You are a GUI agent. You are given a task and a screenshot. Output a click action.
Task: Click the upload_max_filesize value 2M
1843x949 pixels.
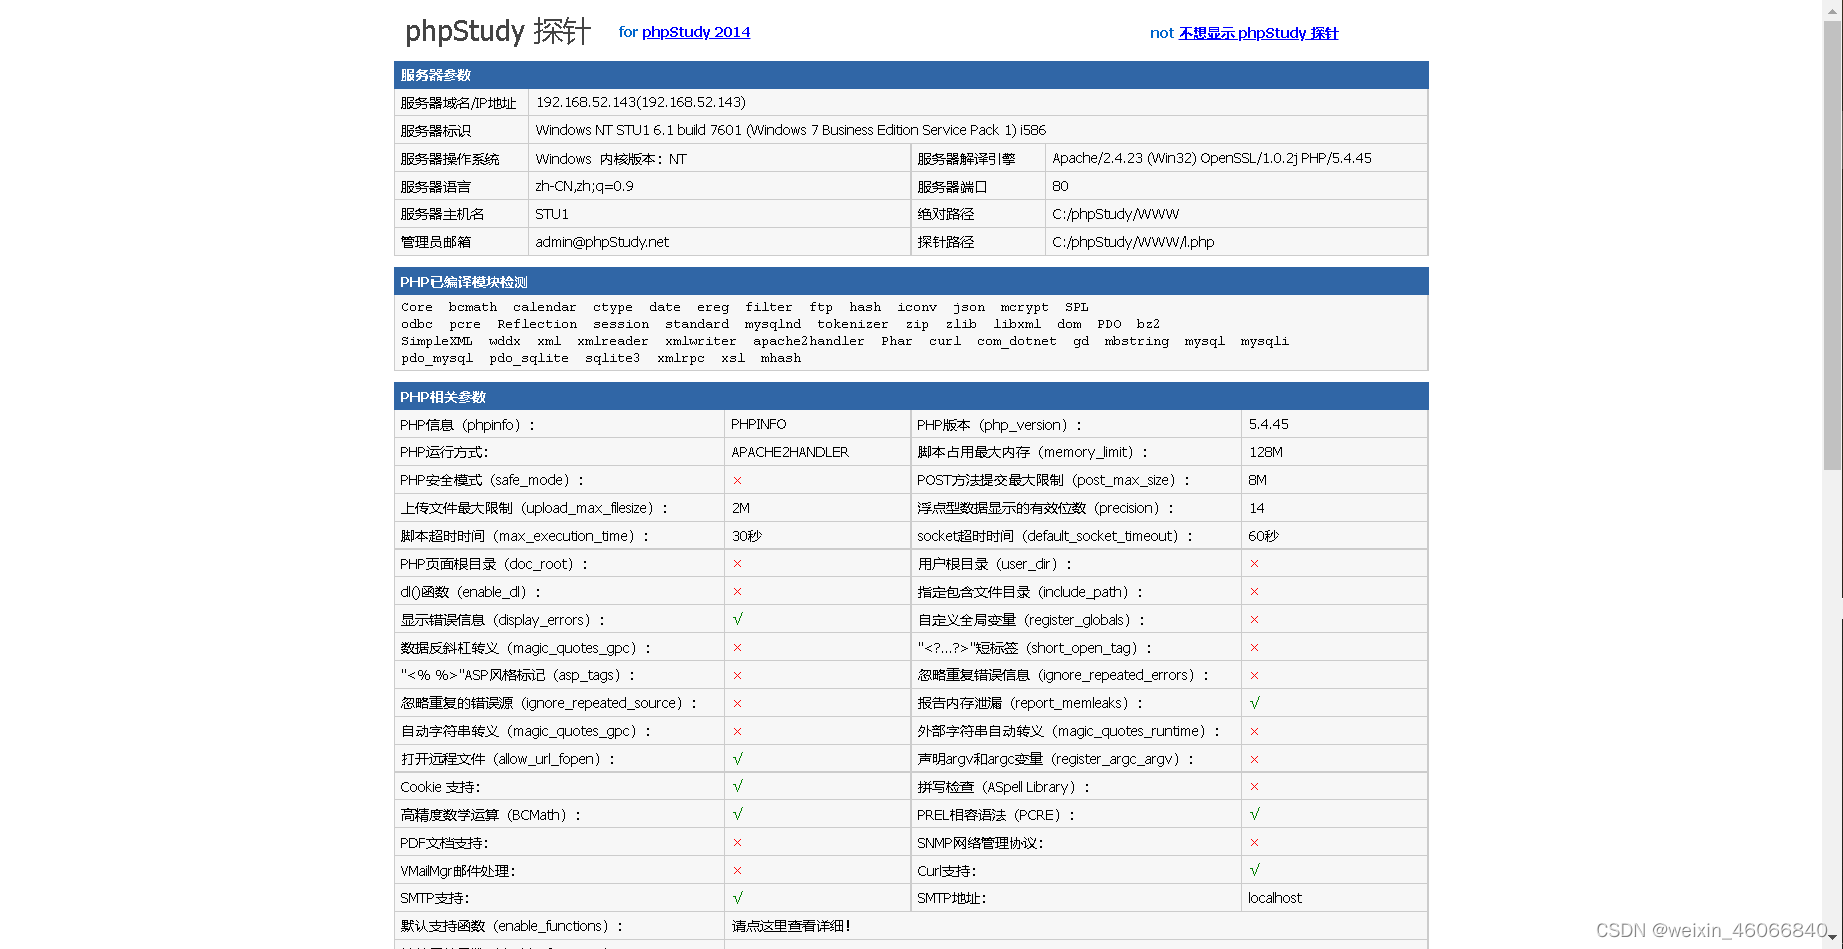(x=741, y=508)
